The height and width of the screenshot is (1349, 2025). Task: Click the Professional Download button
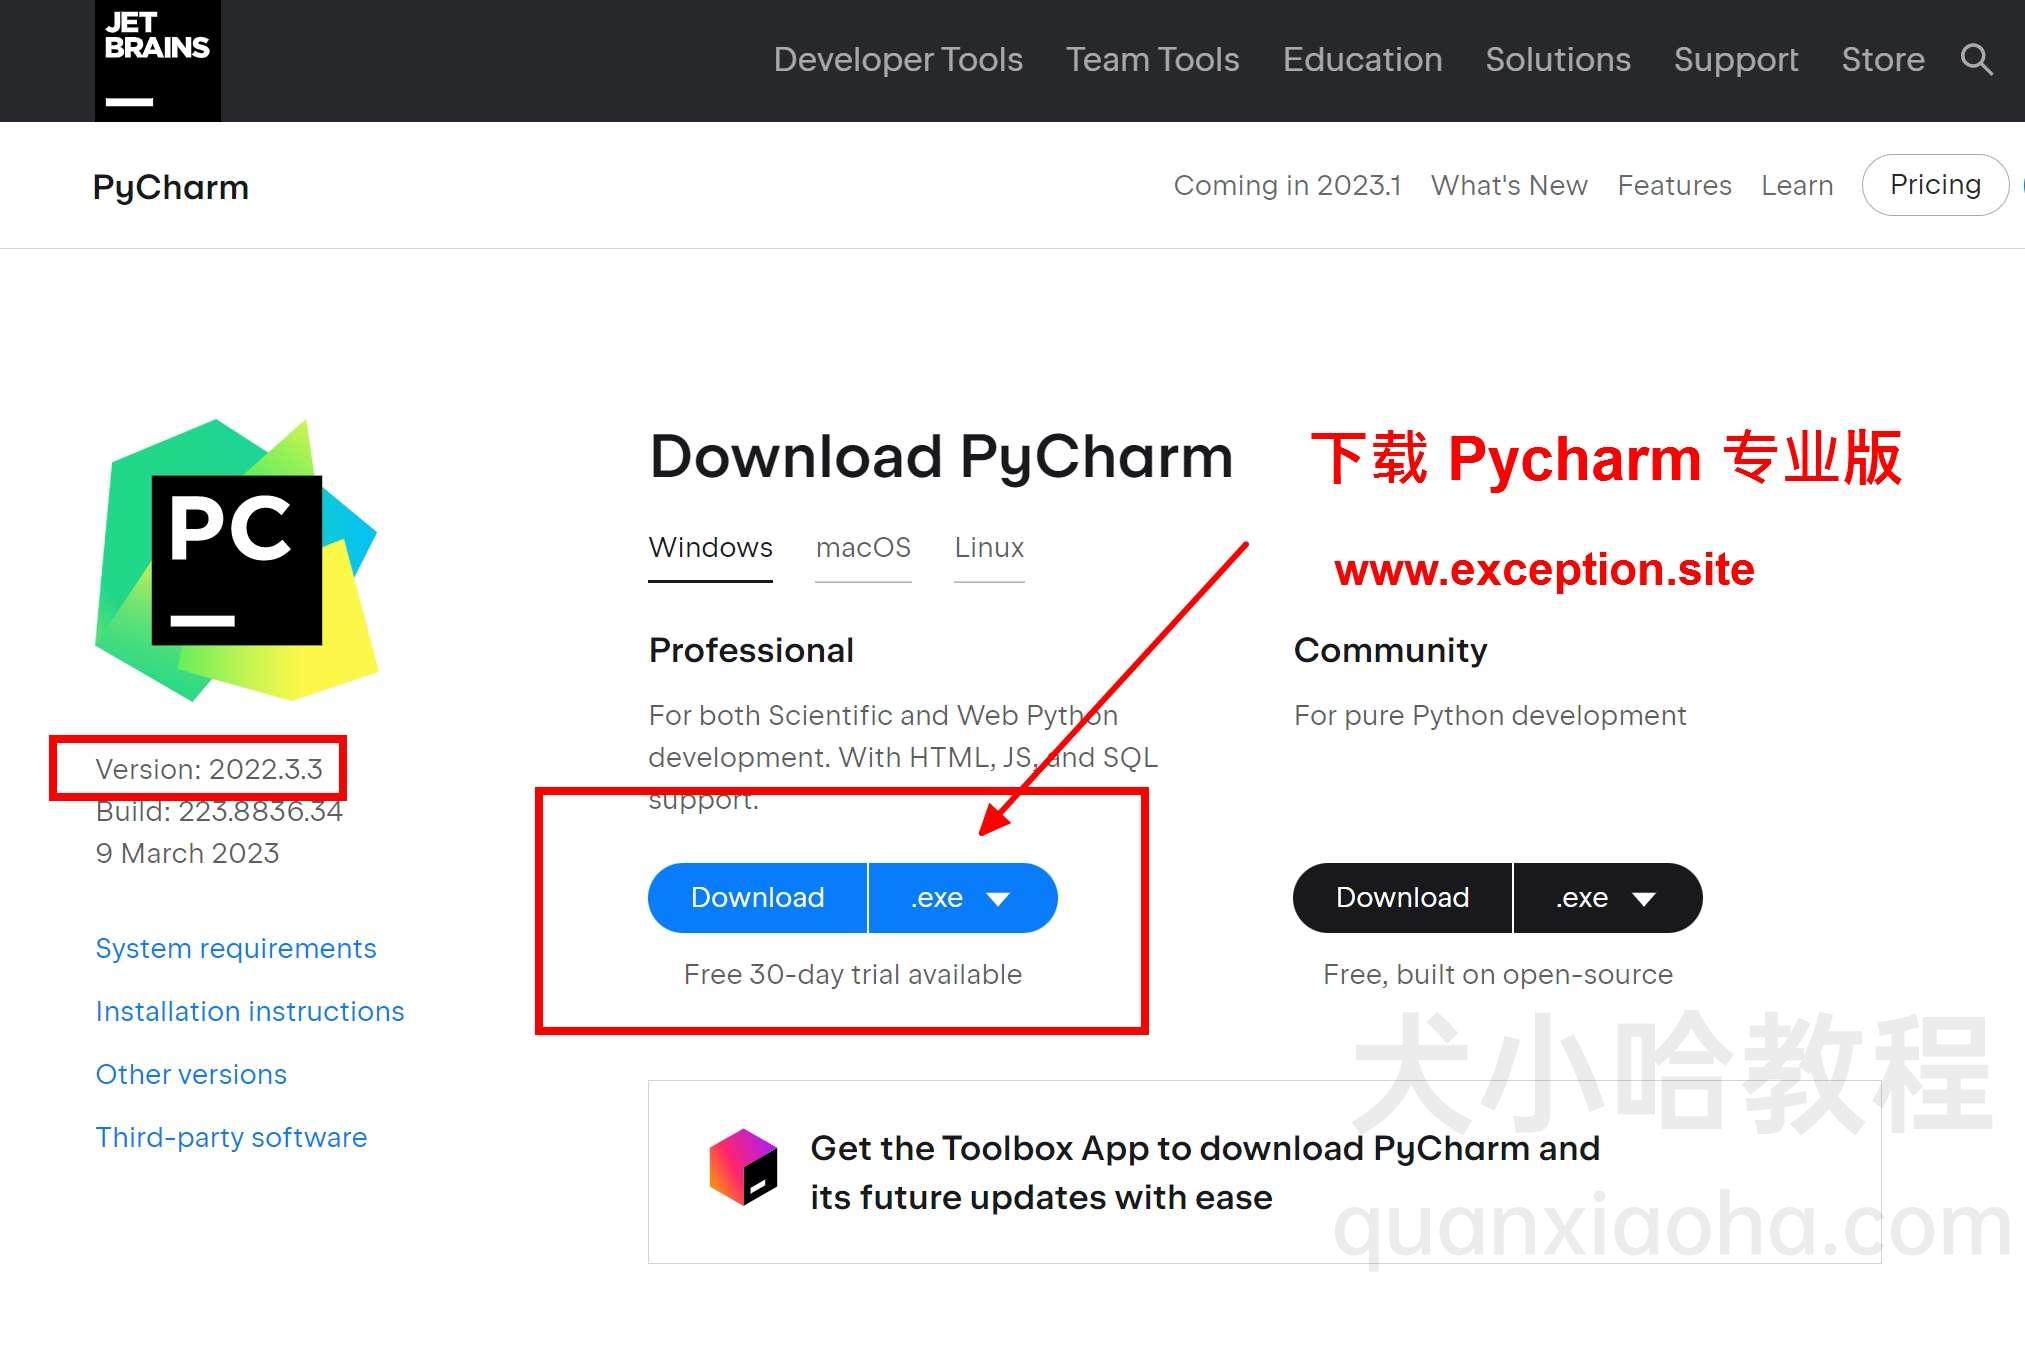coord(756,897)
